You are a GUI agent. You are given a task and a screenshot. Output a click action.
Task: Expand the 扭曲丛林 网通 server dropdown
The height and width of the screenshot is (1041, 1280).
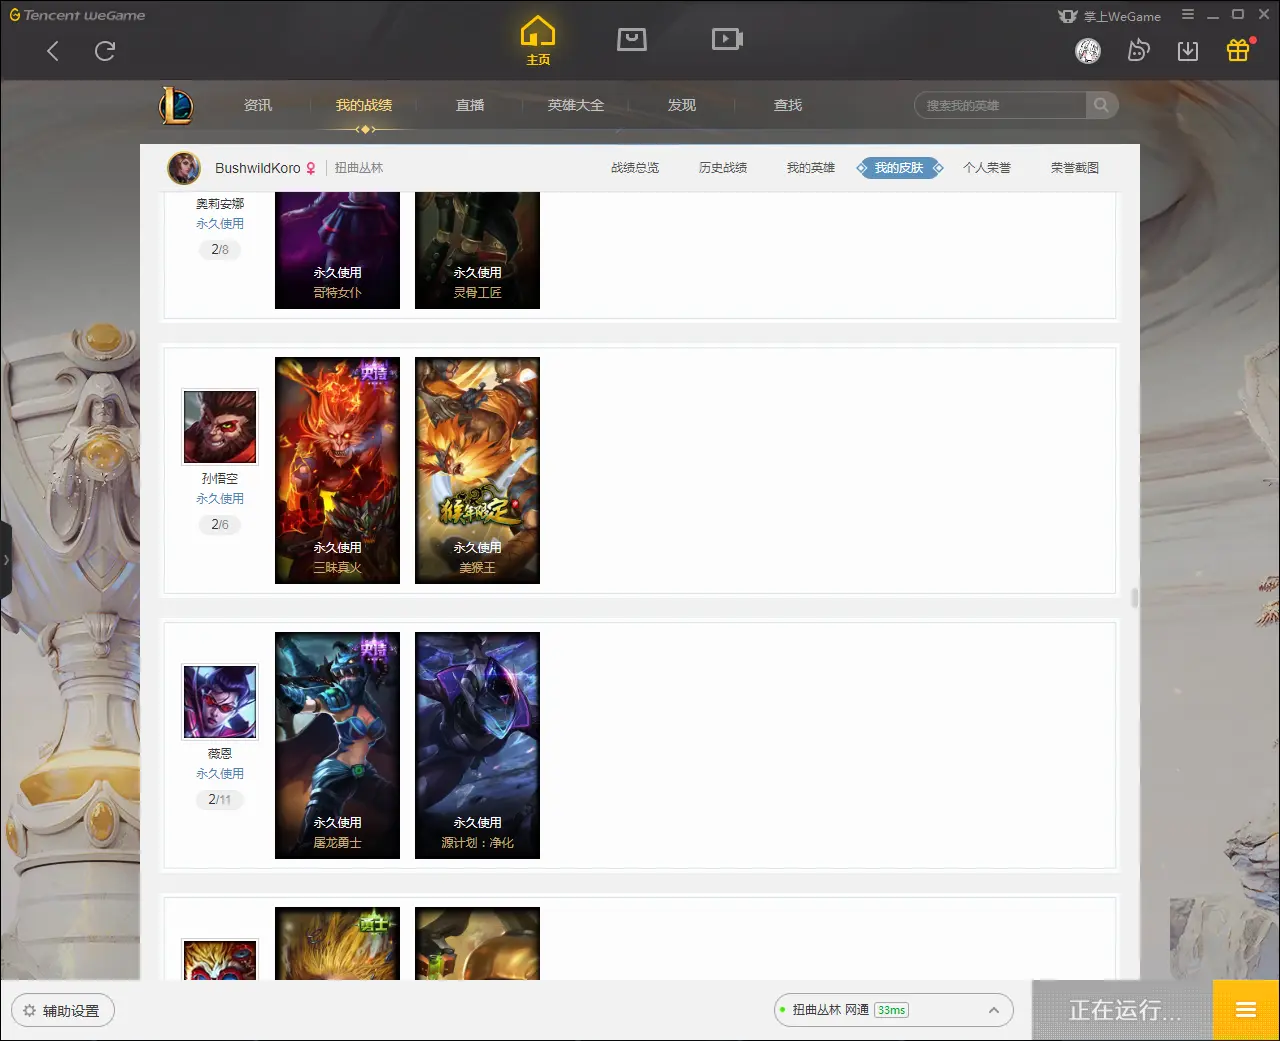tap(894, 1010)
